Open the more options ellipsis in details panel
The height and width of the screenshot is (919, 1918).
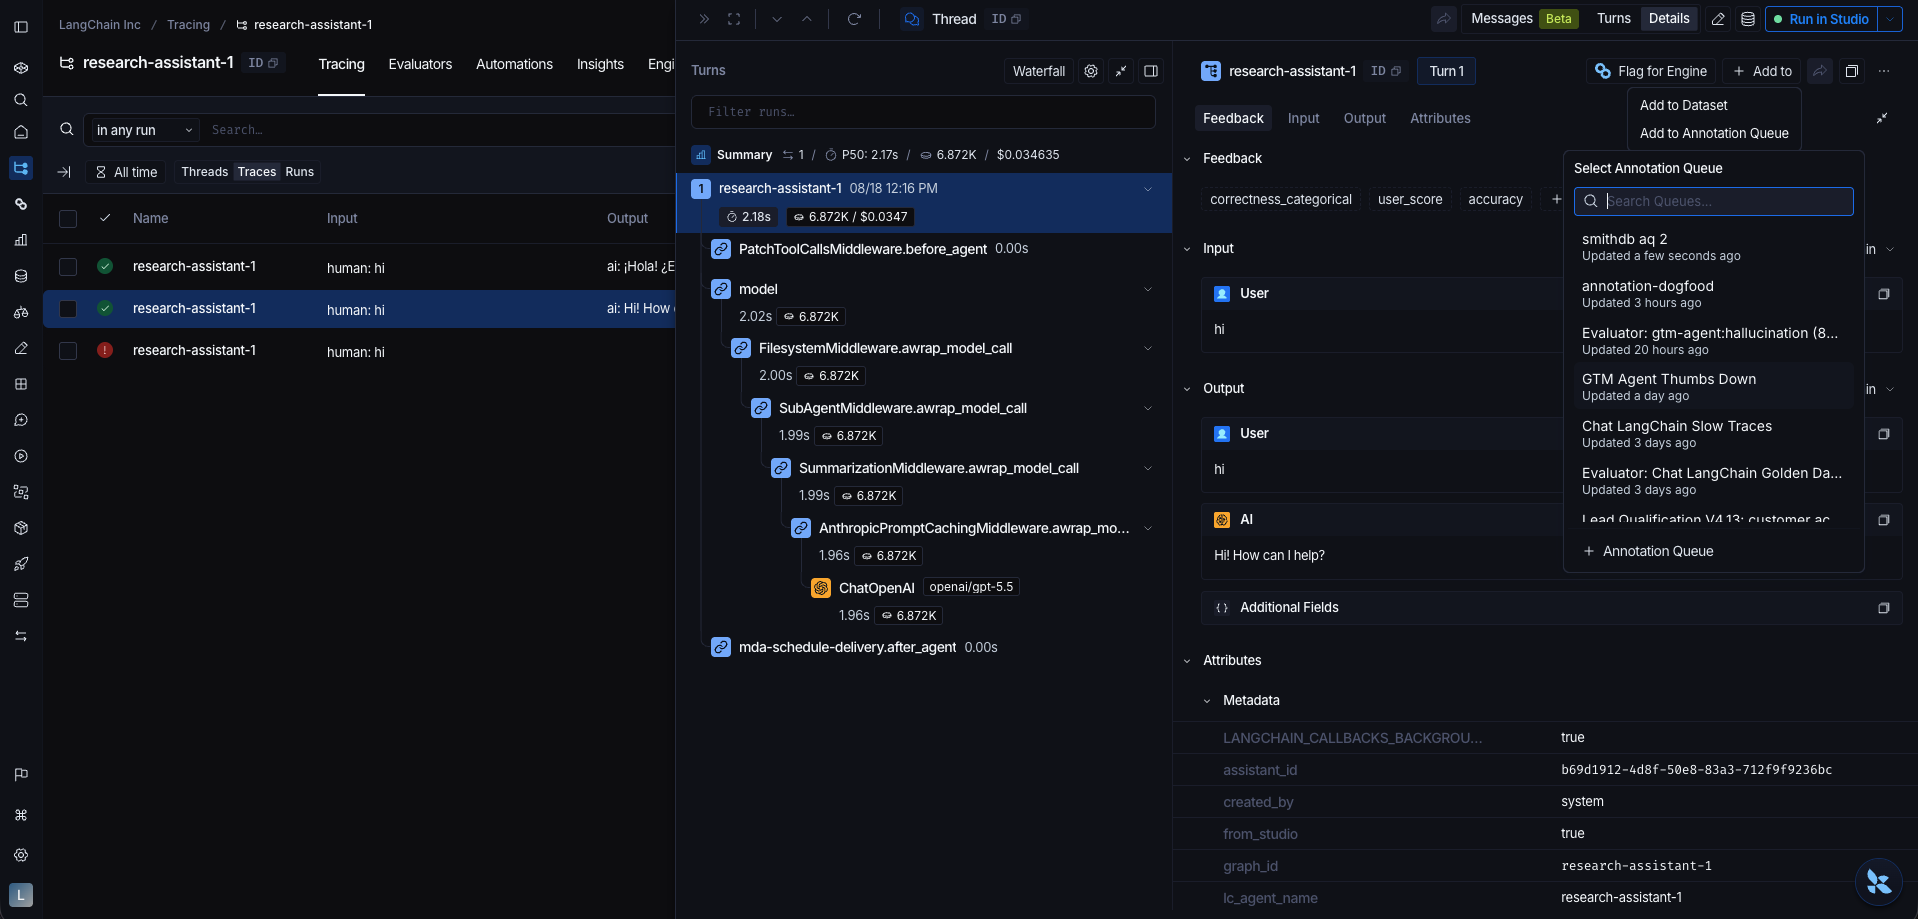[x=1884, y=71]
